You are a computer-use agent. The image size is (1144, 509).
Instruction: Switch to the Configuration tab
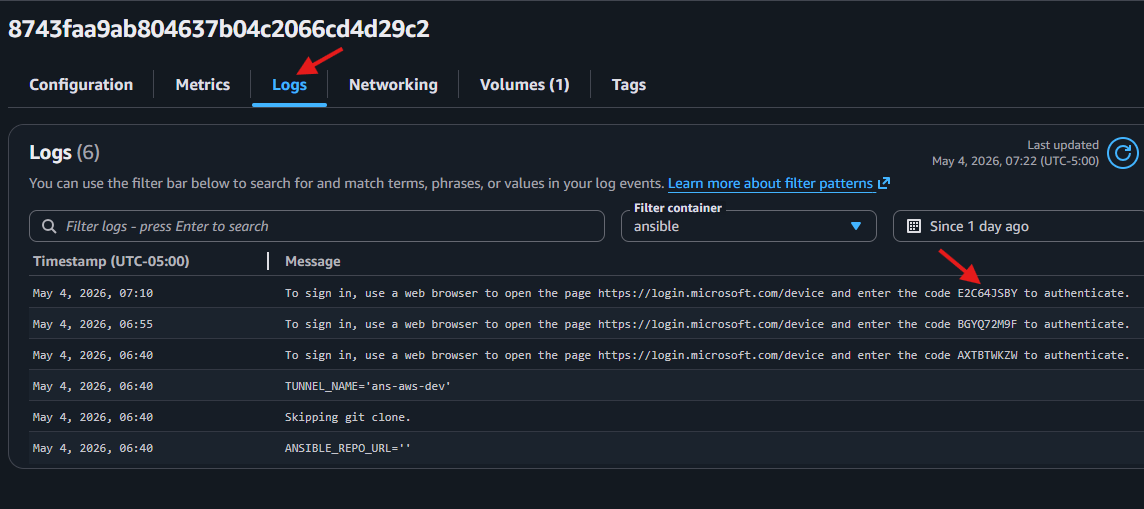coord(81,85)
